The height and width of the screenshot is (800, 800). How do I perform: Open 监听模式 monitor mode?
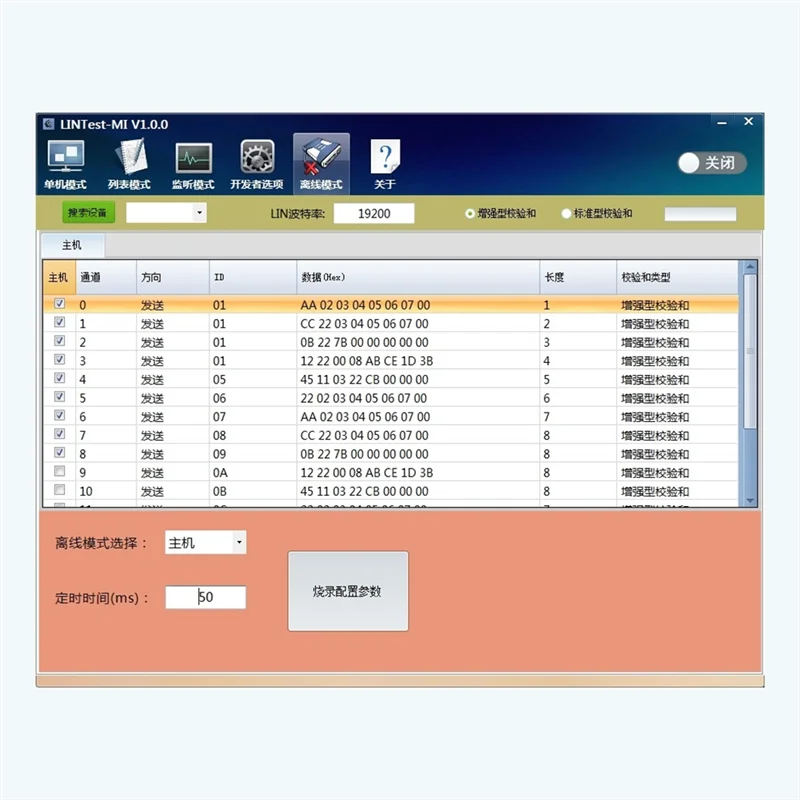tap(193, 165)
